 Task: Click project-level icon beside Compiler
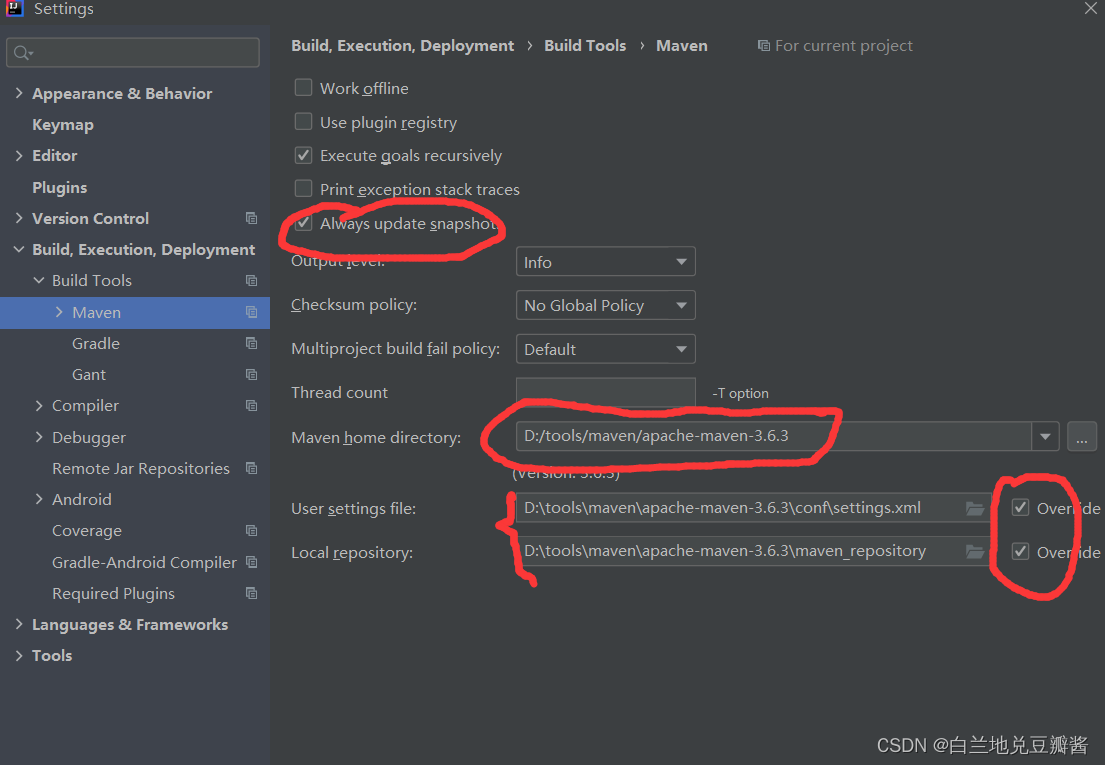click(x=252, y=406)
